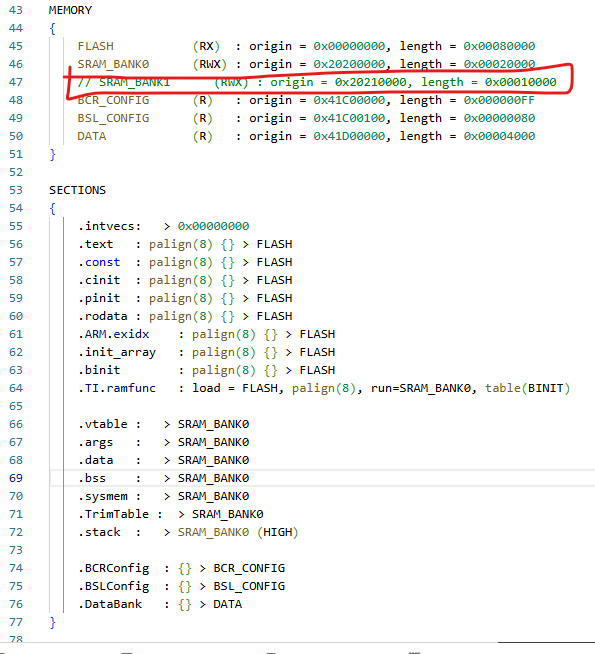Click the .bss section name
Image resolution: width=595 pixels, height=654 pixels.
92,478
